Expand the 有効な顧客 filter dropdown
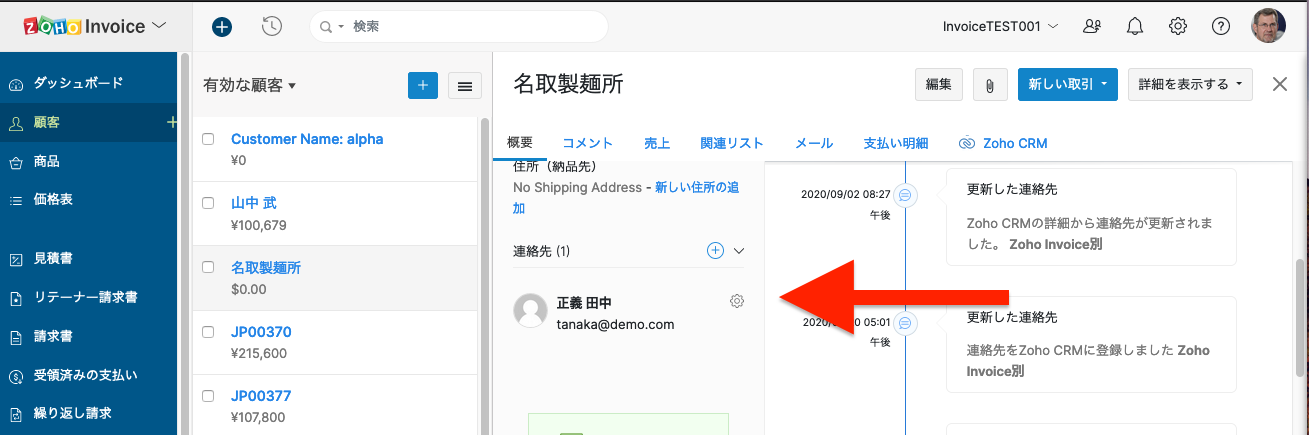This screenshot has width=1309, height=435. pyautogui.click(x=250, y=86)
